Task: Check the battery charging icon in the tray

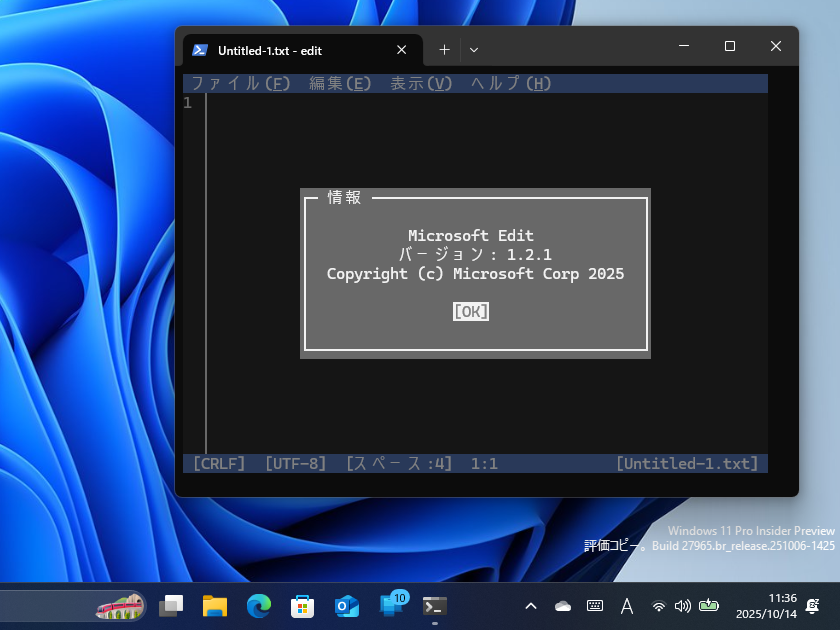Action: click(x=710, y=605)
